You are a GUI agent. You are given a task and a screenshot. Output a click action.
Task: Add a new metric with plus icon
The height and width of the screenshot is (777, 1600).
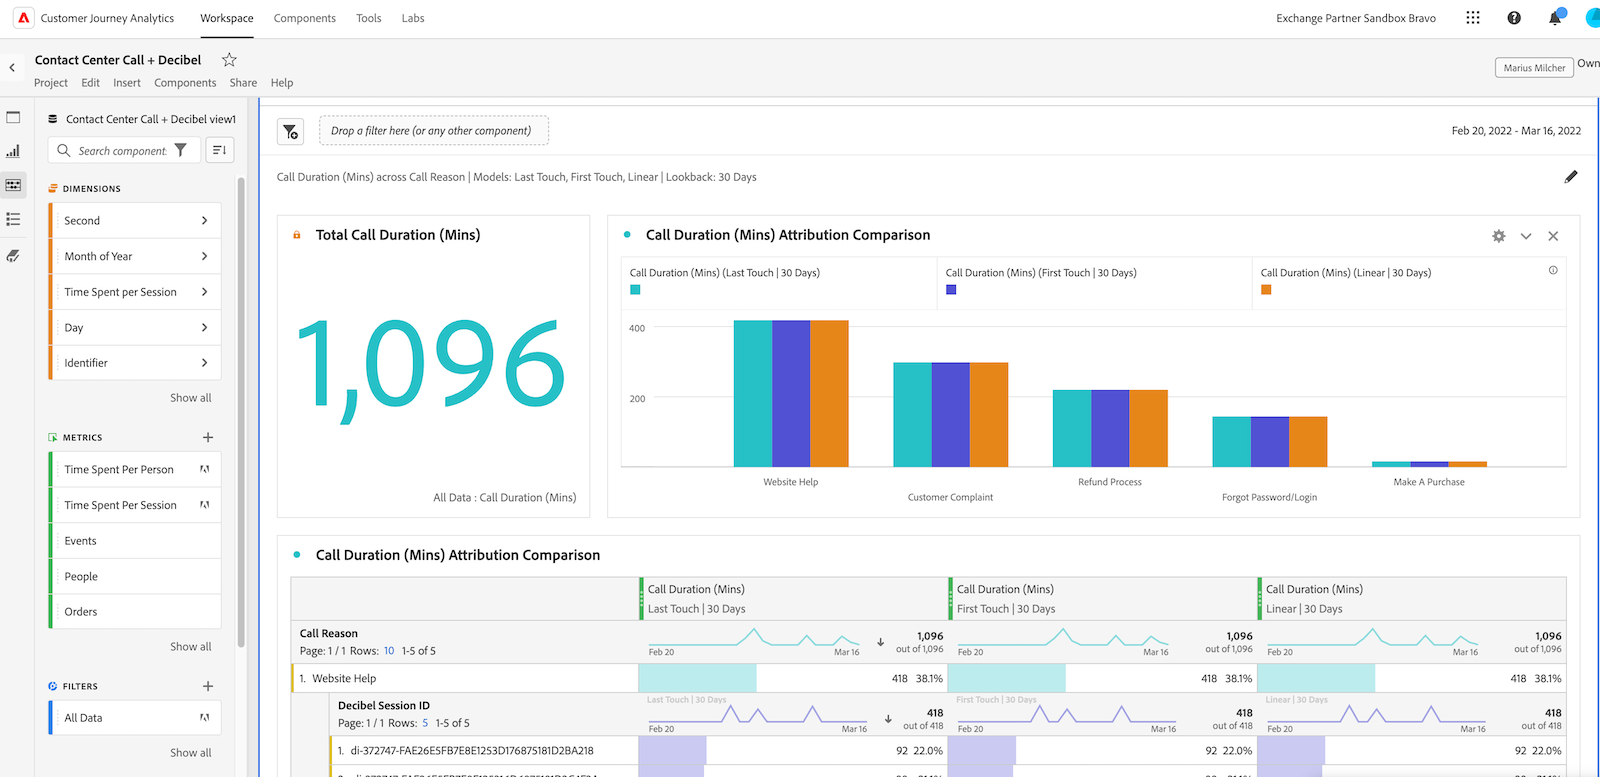[x=208, y=437]
